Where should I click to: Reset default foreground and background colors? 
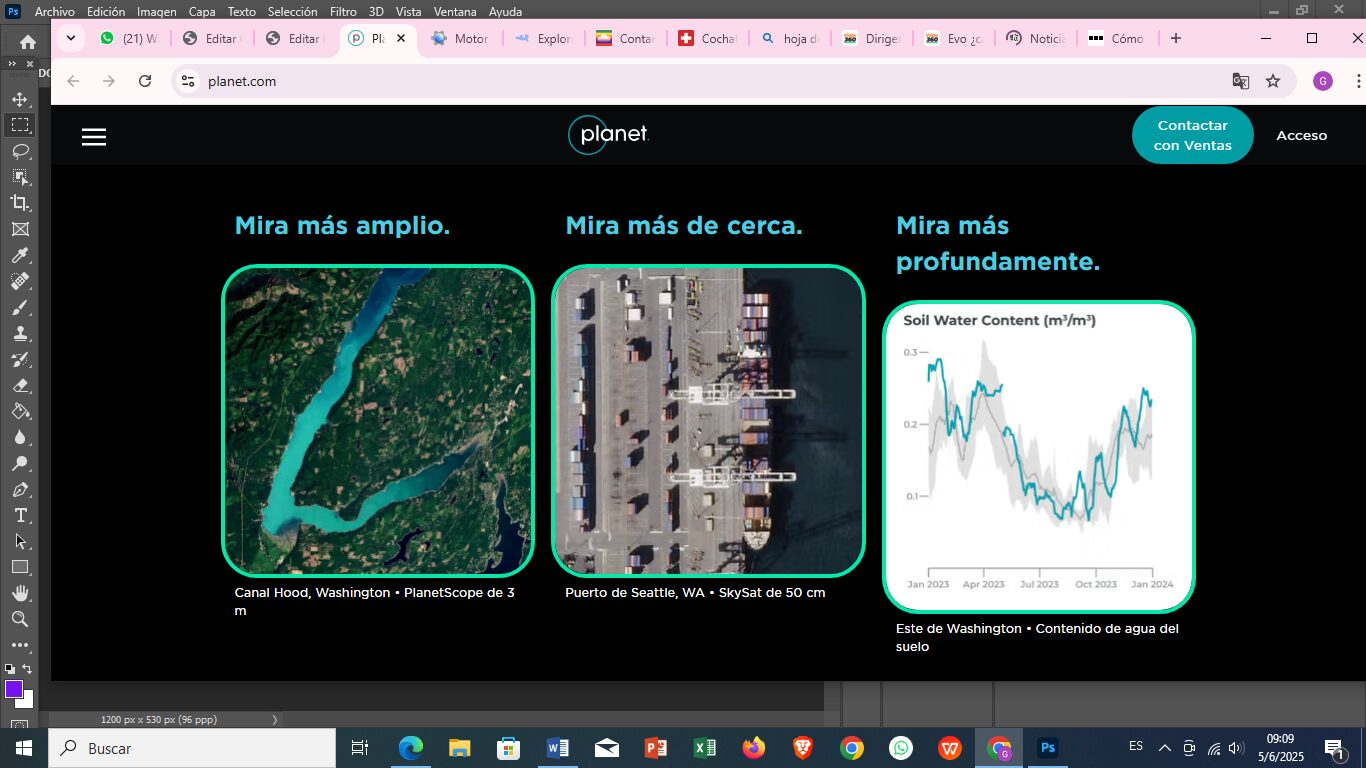pyautogui.click(x=9, y=669)
